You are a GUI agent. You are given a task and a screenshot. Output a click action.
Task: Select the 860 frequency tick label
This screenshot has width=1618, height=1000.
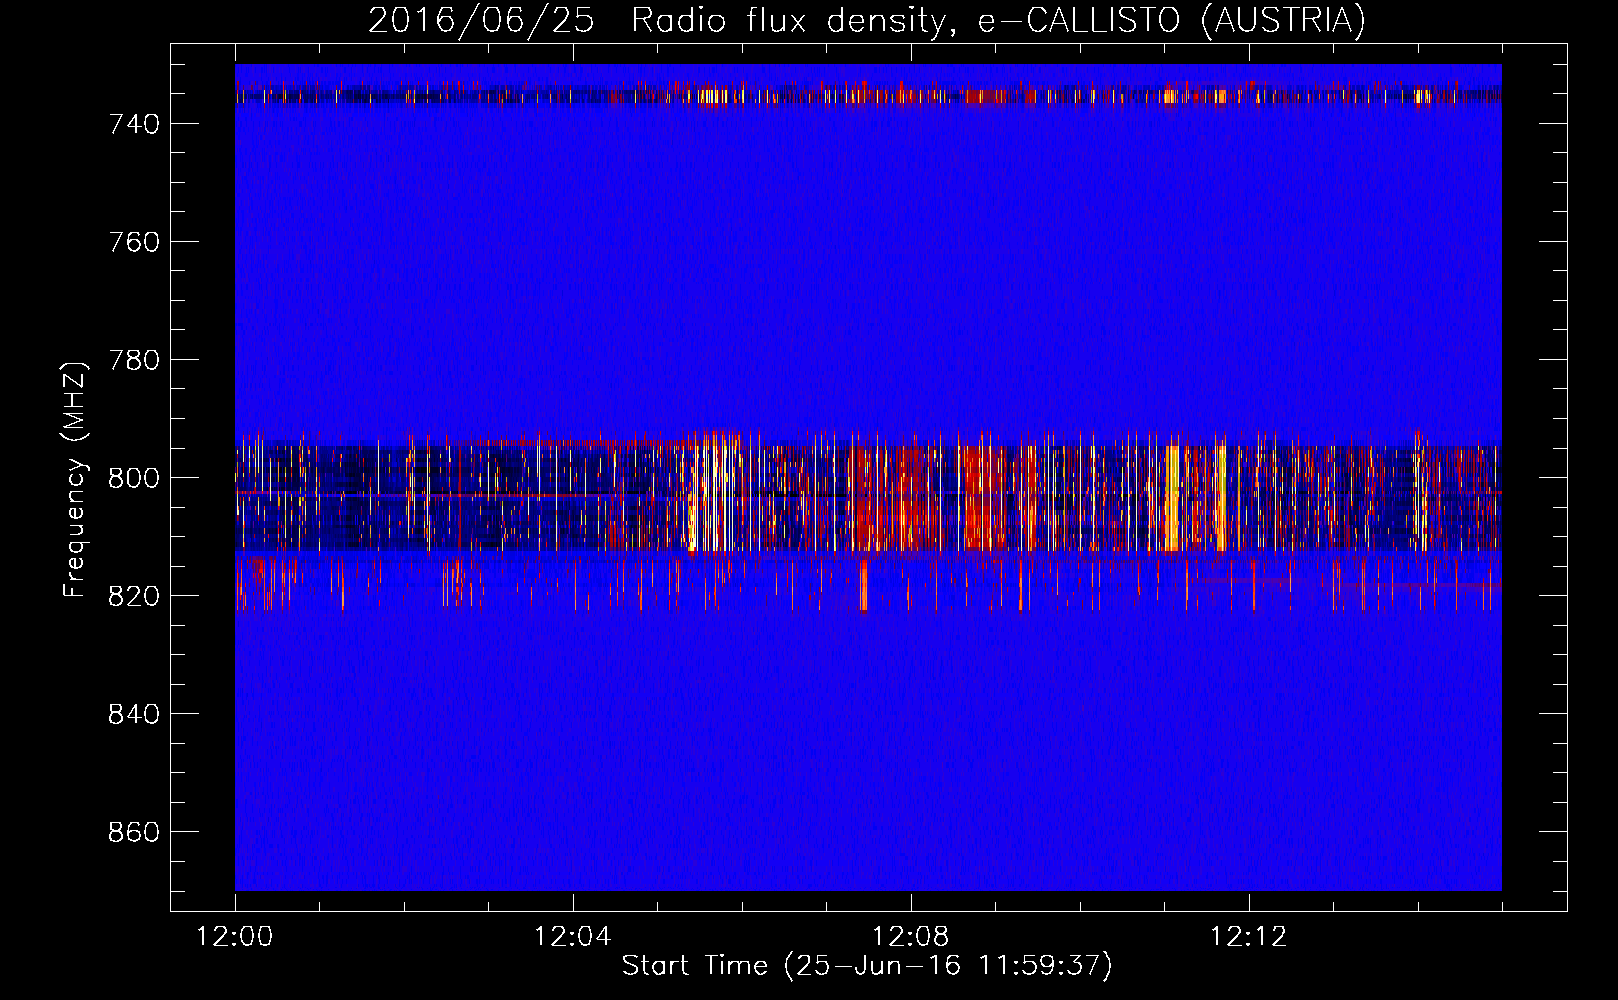coord(134,832)
